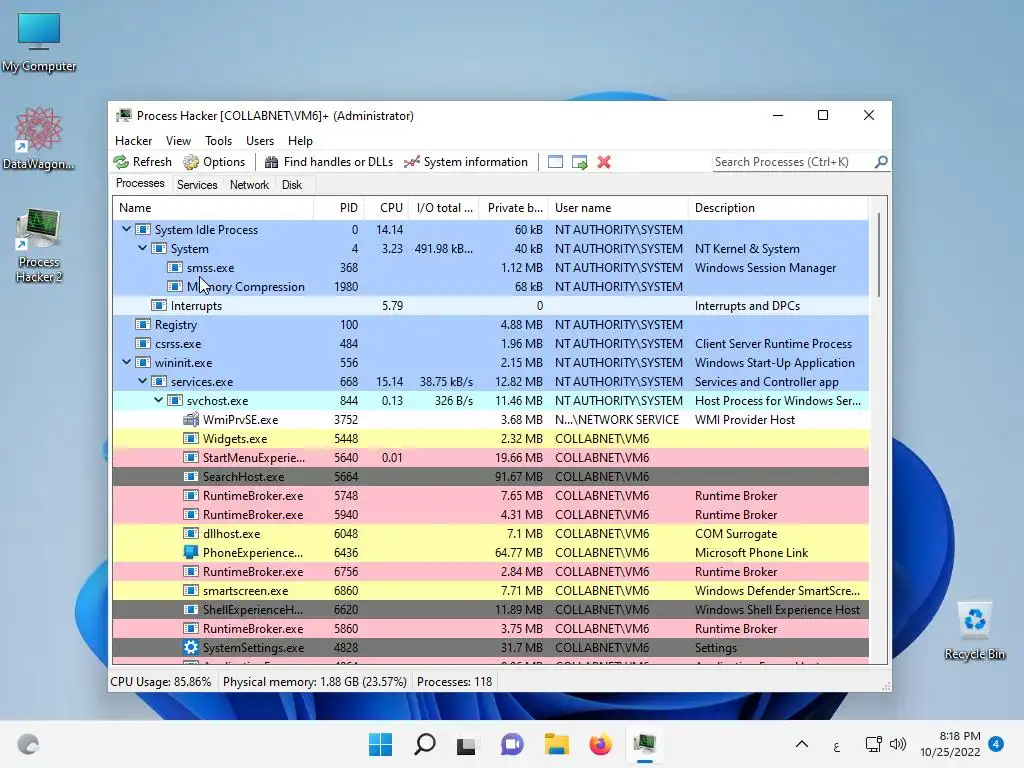Select the SystemSettings.exe gear icon
Image resolution: width=1024 pixels, height=768 pixels.
click(x=191, y=647)
